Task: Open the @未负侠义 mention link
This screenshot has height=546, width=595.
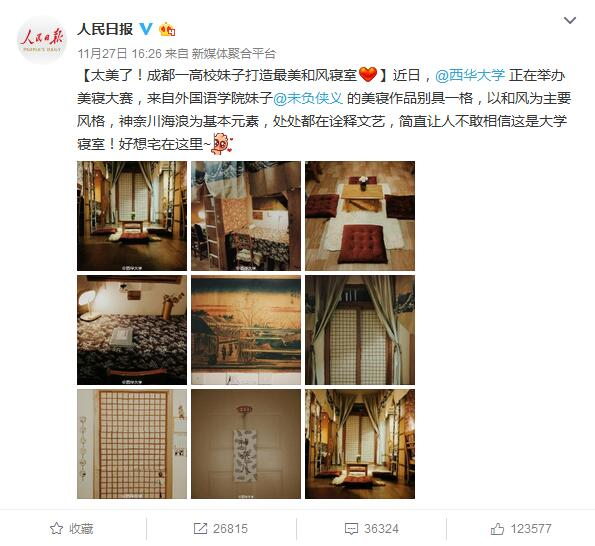Action: [x=308, y=98]
